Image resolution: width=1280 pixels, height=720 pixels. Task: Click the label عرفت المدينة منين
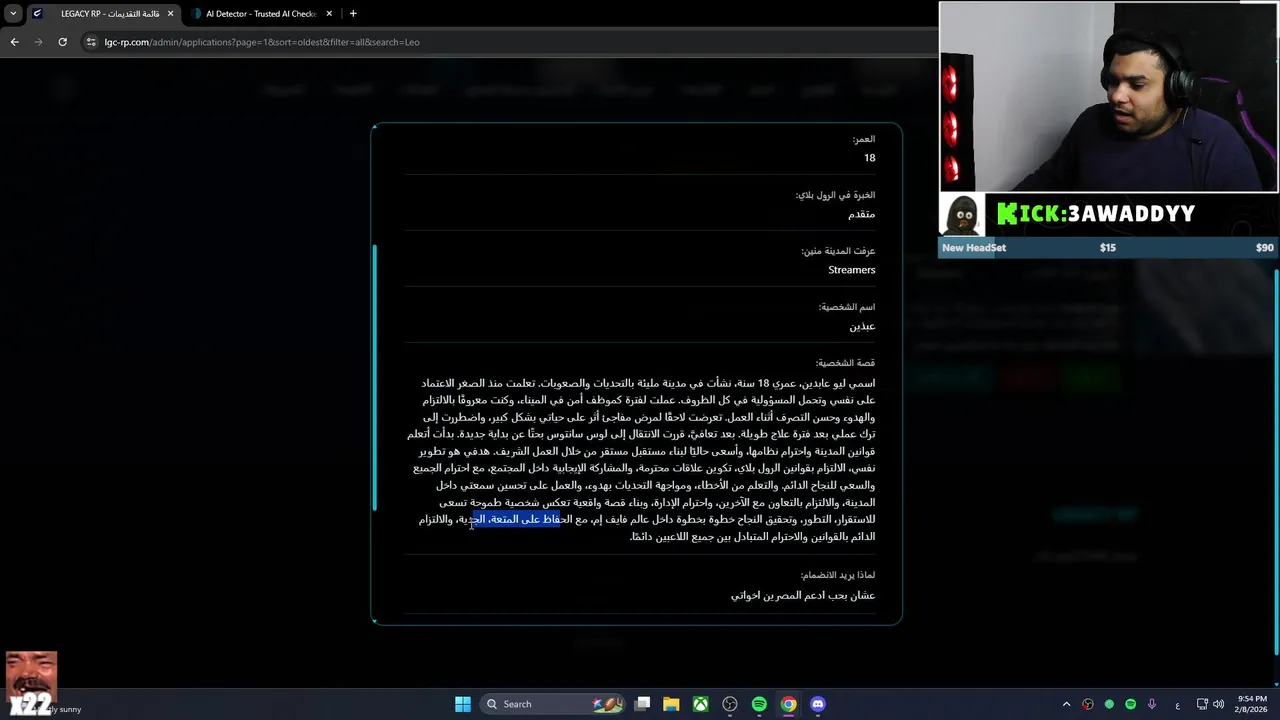pyautogui.click(x=838, y=251)
